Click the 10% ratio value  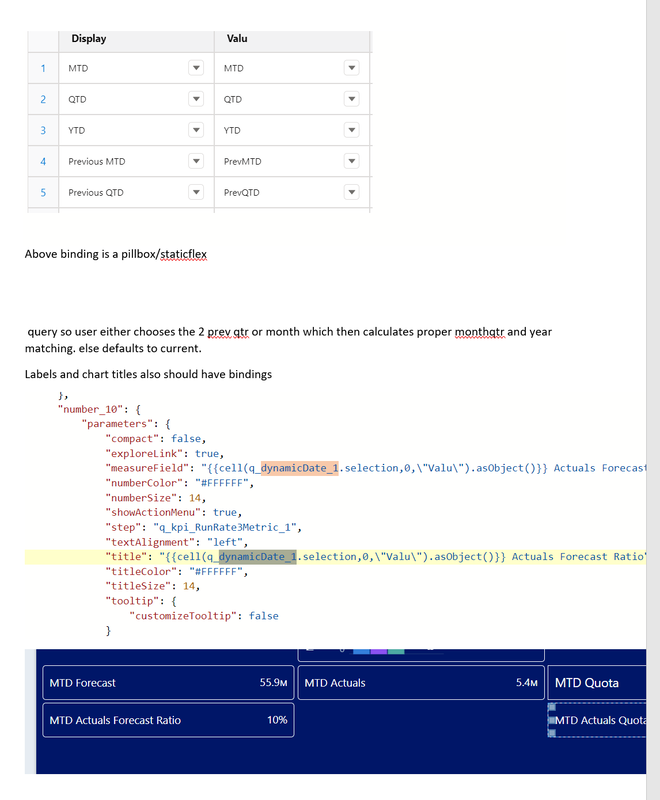click(277, 720)
